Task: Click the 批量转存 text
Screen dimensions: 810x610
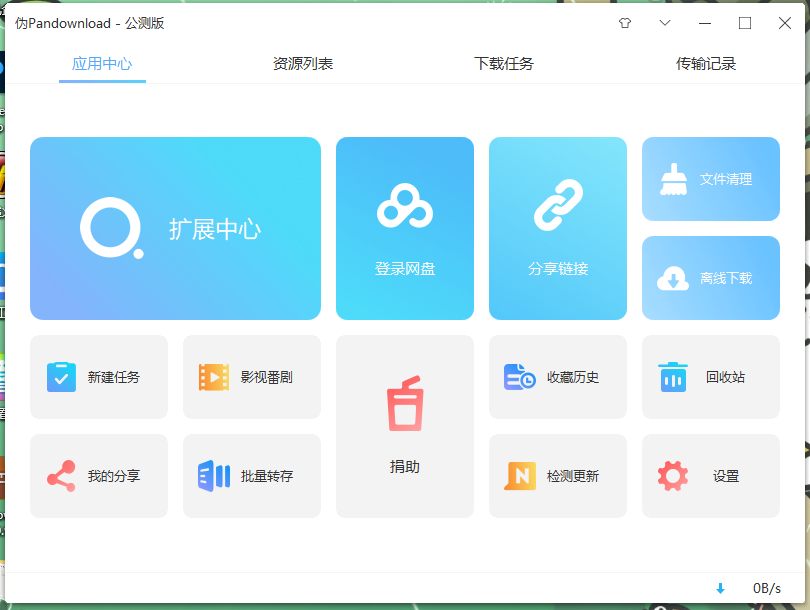Action: point(267,476)
